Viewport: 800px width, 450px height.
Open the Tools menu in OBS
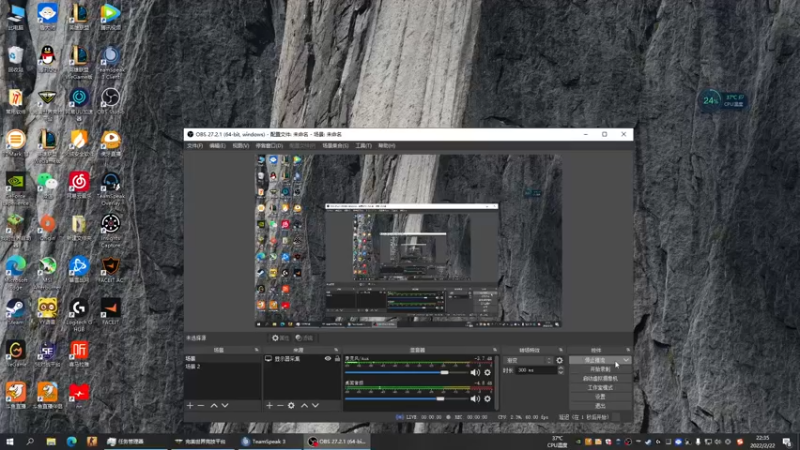tap(363, 145)
